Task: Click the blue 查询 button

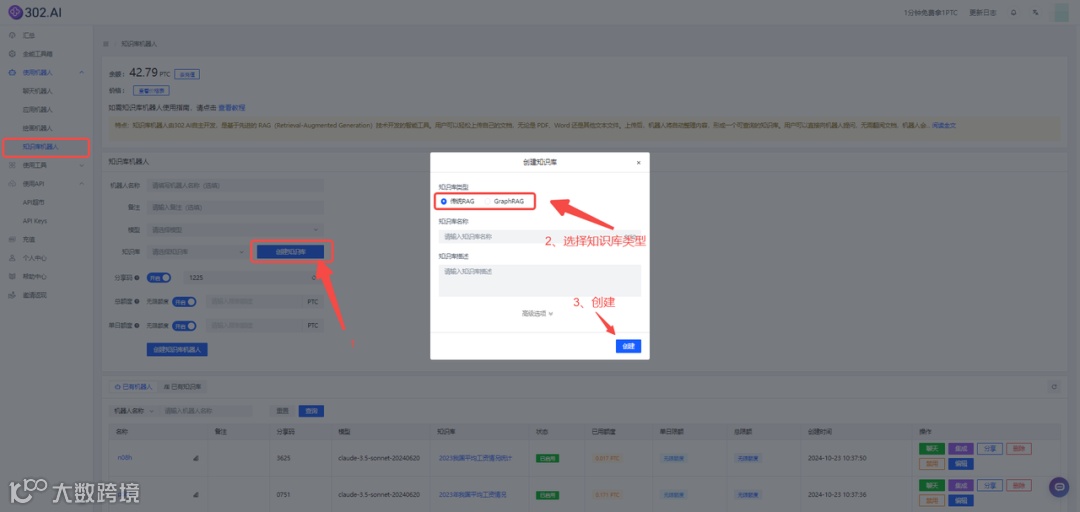Action: (311, 411)
